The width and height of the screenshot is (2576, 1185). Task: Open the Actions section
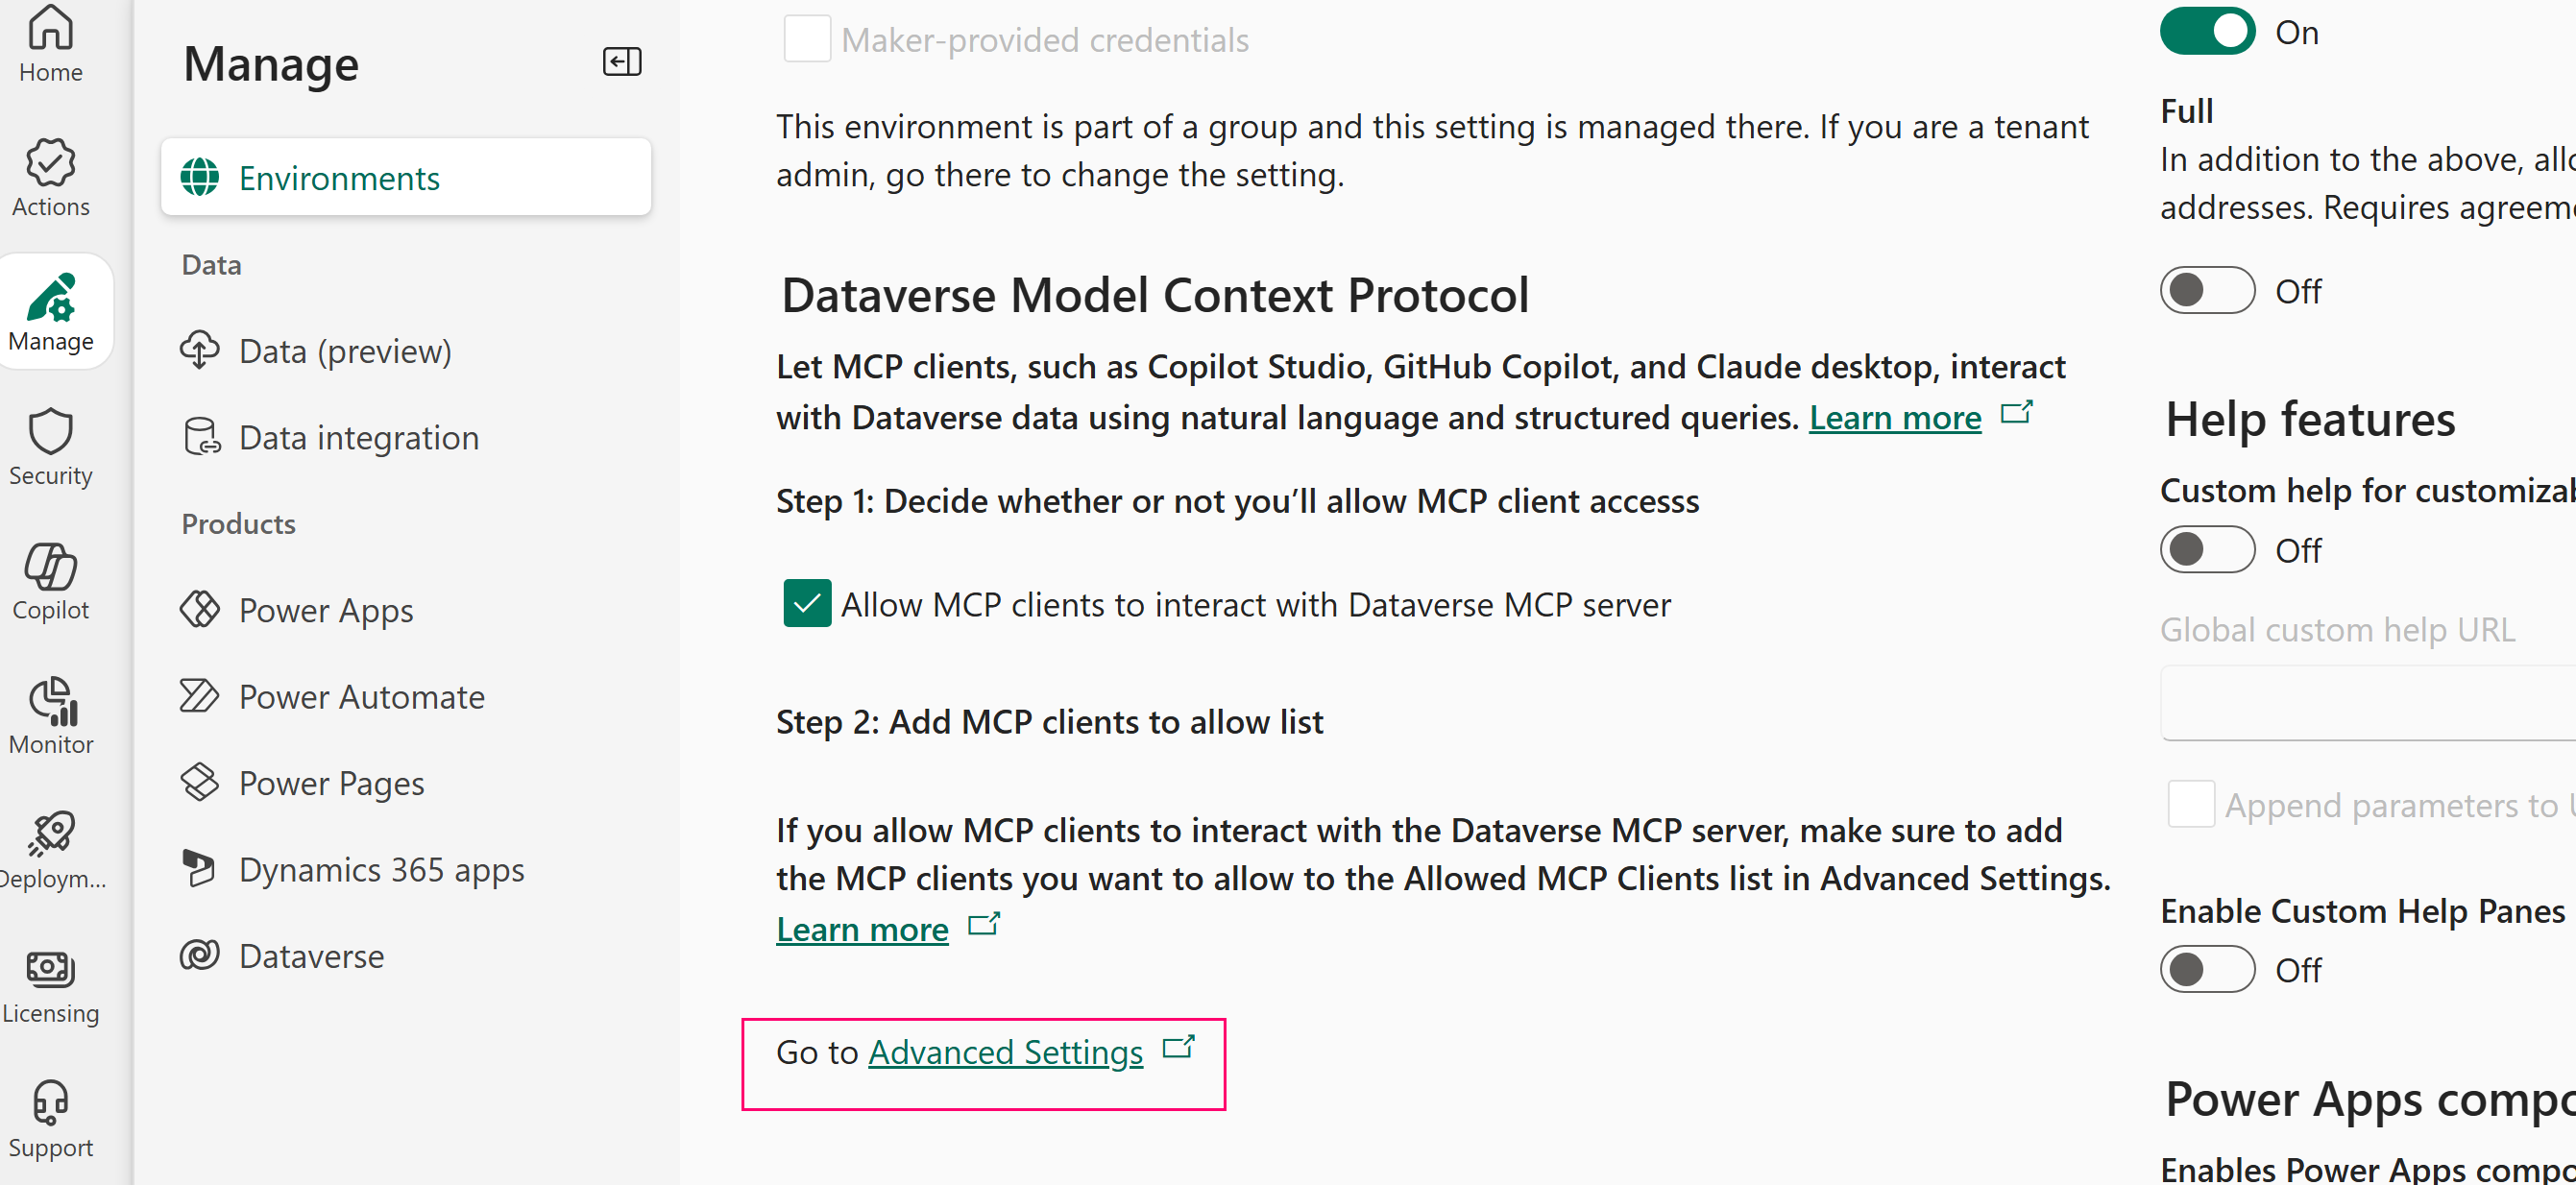pyautogui.click(x=50, y=177)
